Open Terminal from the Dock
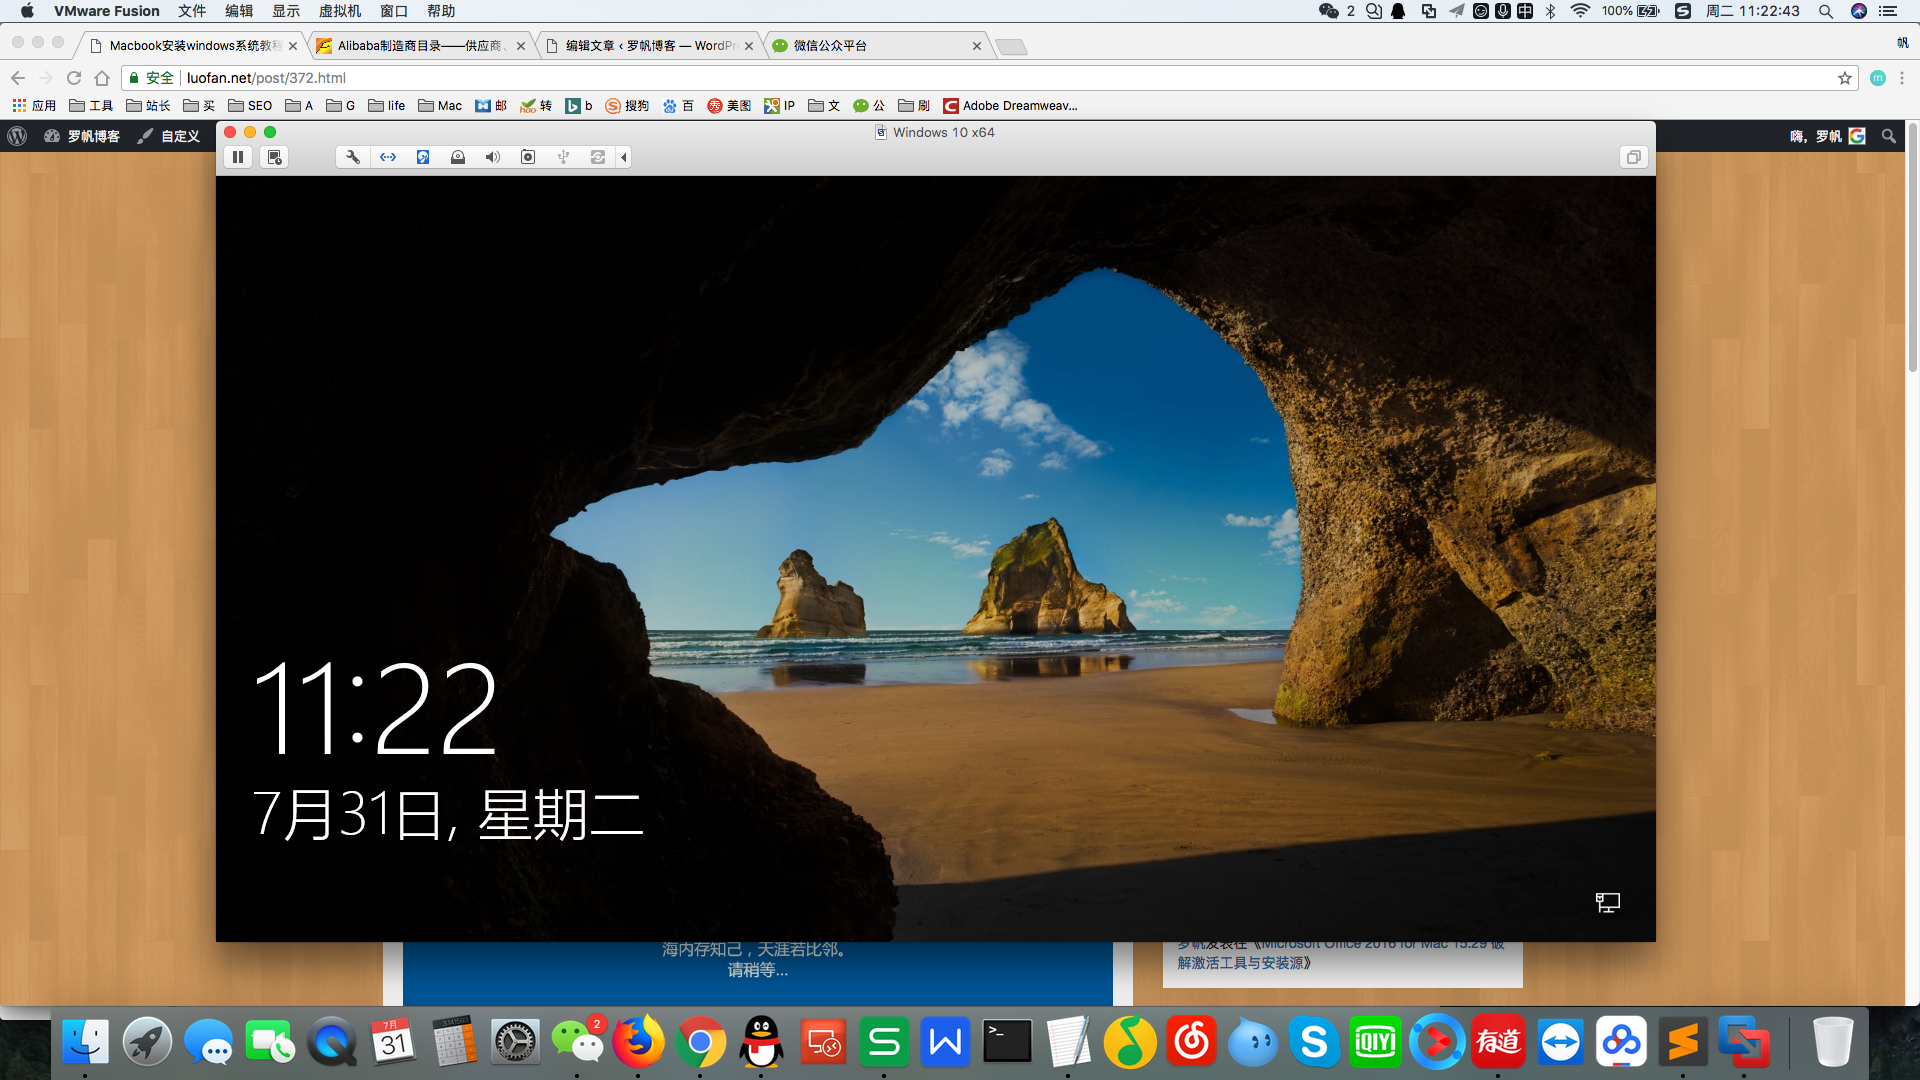 (x=1007, y=1042)
